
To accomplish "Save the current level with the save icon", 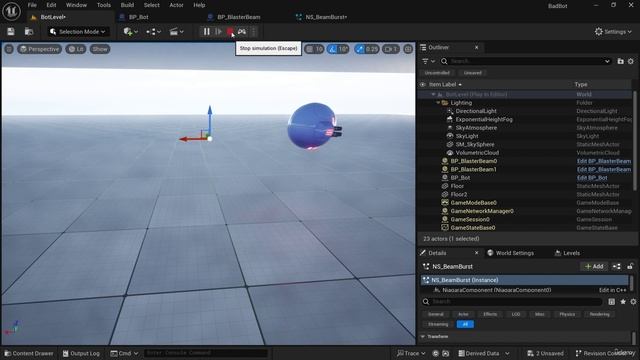I will point(11,31).
